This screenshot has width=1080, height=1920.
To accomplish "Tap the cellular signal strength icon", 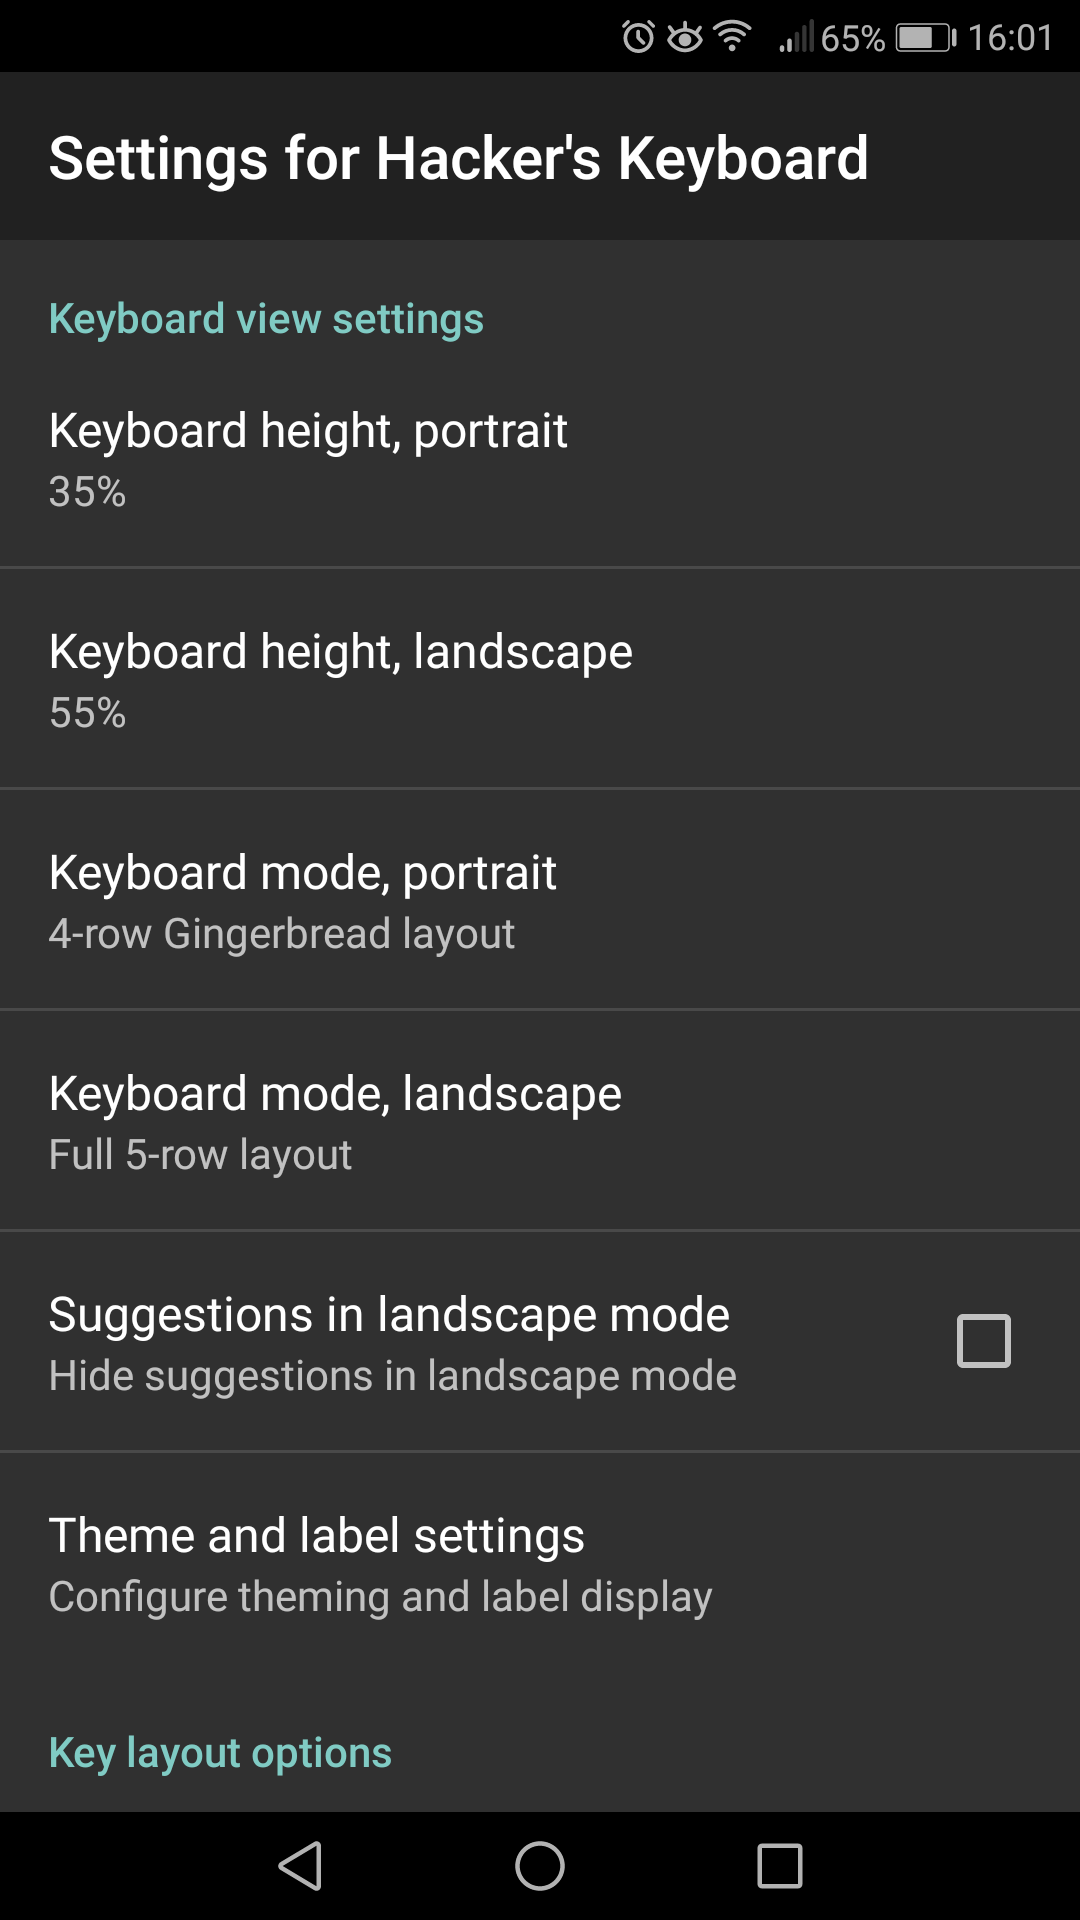I will 797,38.
